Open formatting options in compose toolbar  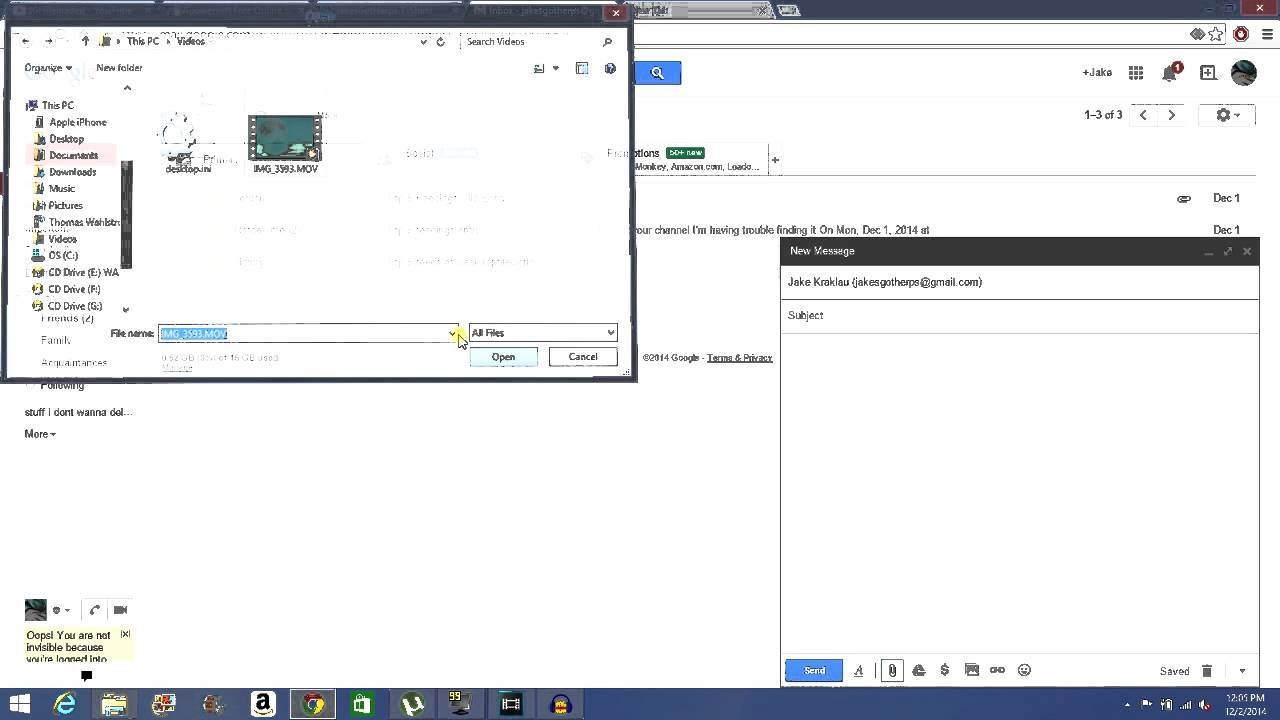858,671
